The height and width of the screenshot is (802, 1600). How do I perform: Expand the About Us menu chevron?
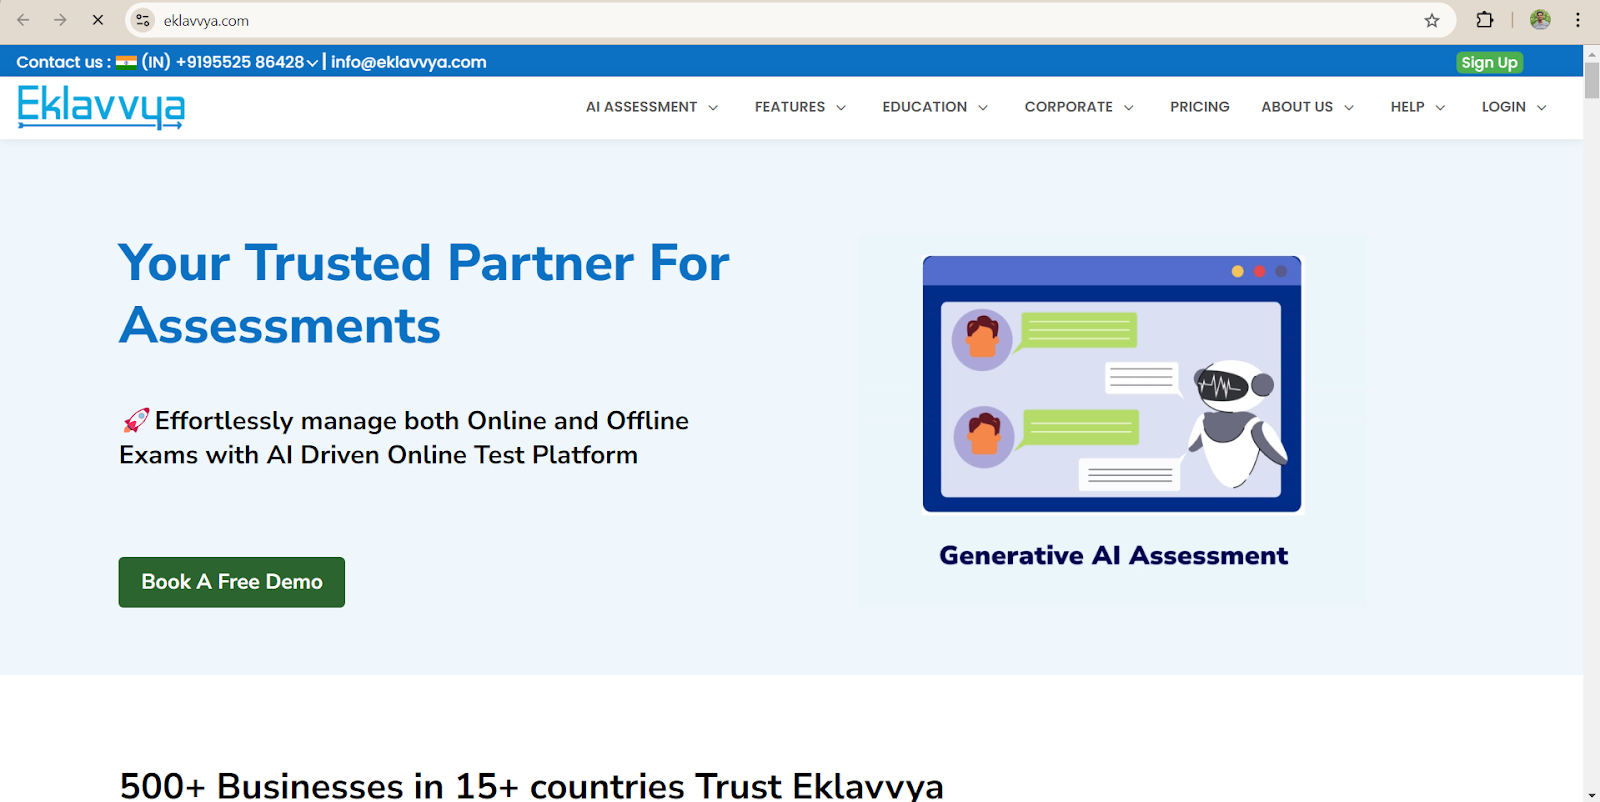pos(1349,108)
